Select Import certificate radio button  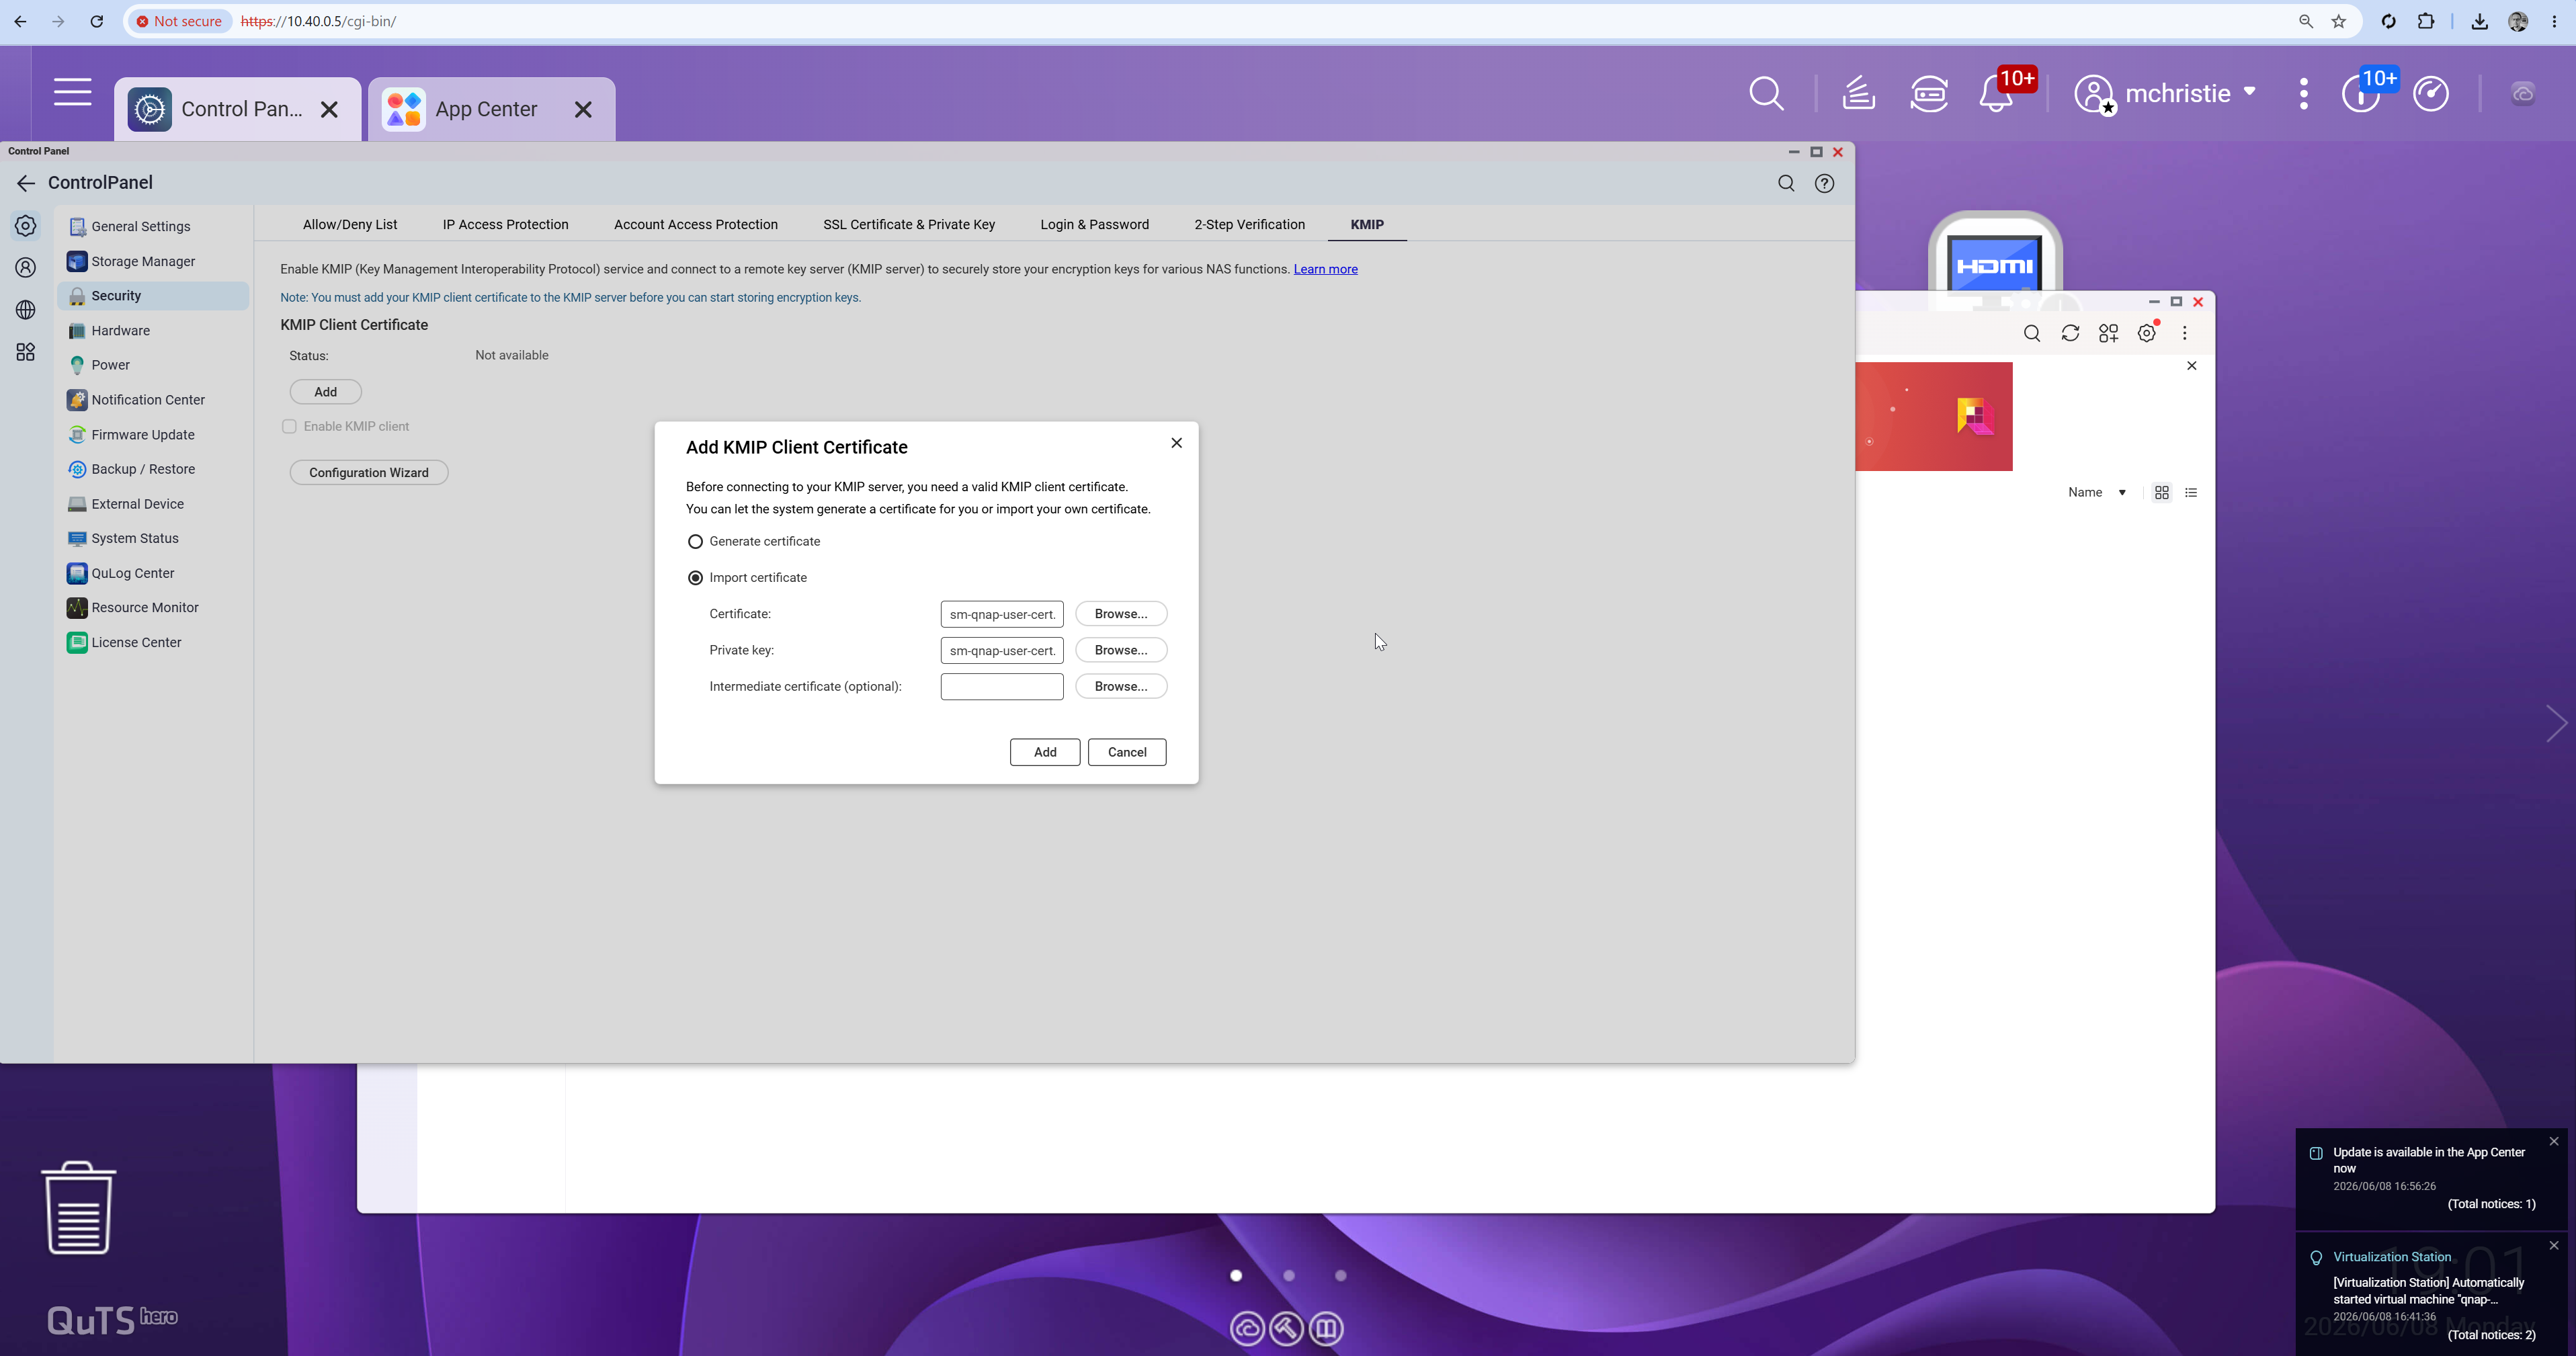(x=695, y=578)
